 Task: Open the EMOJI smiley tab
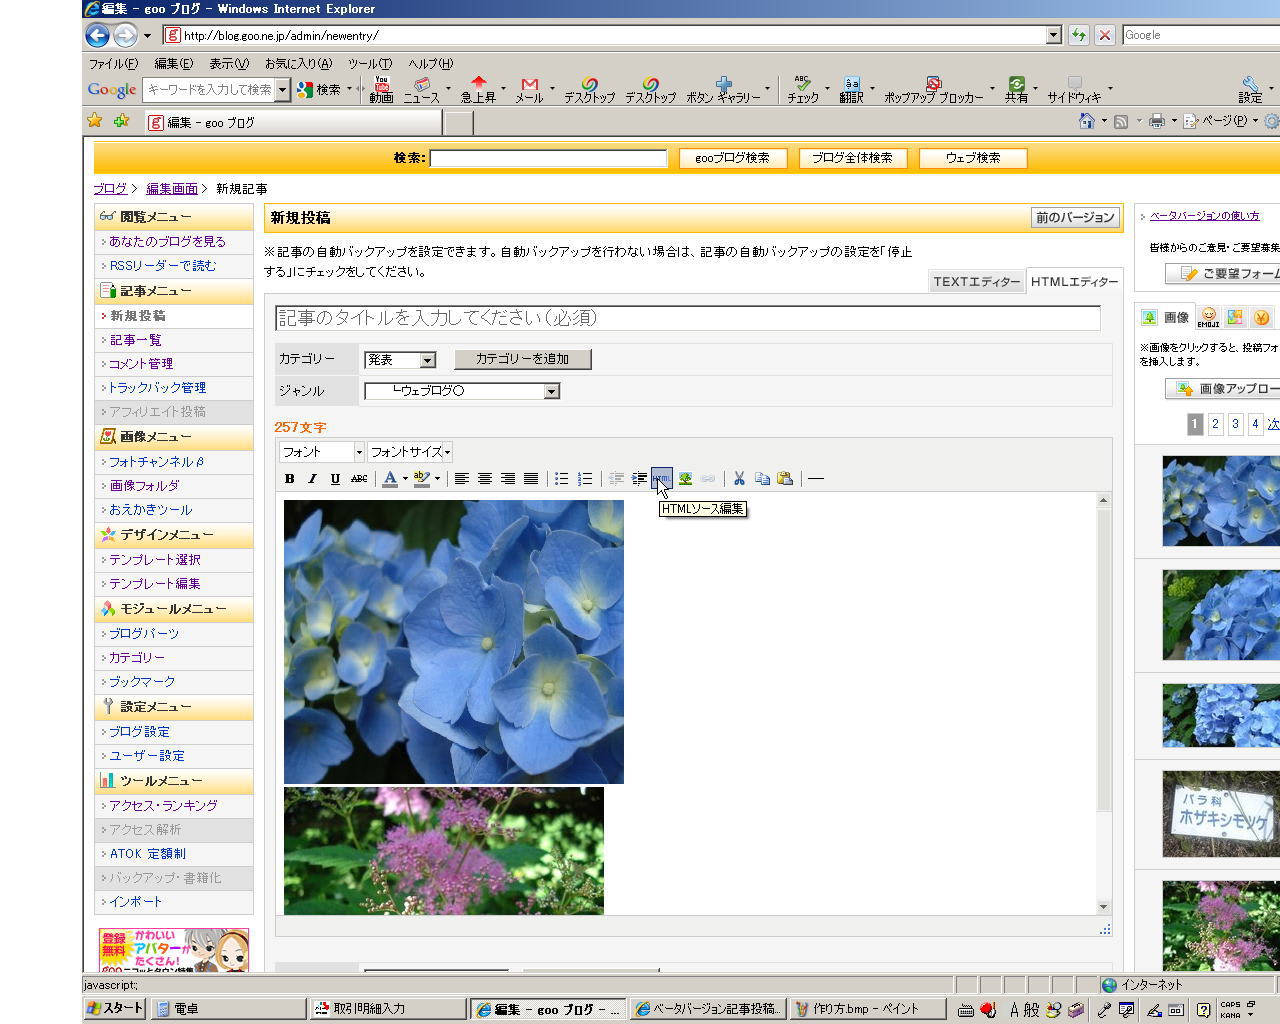(1208, 317)
